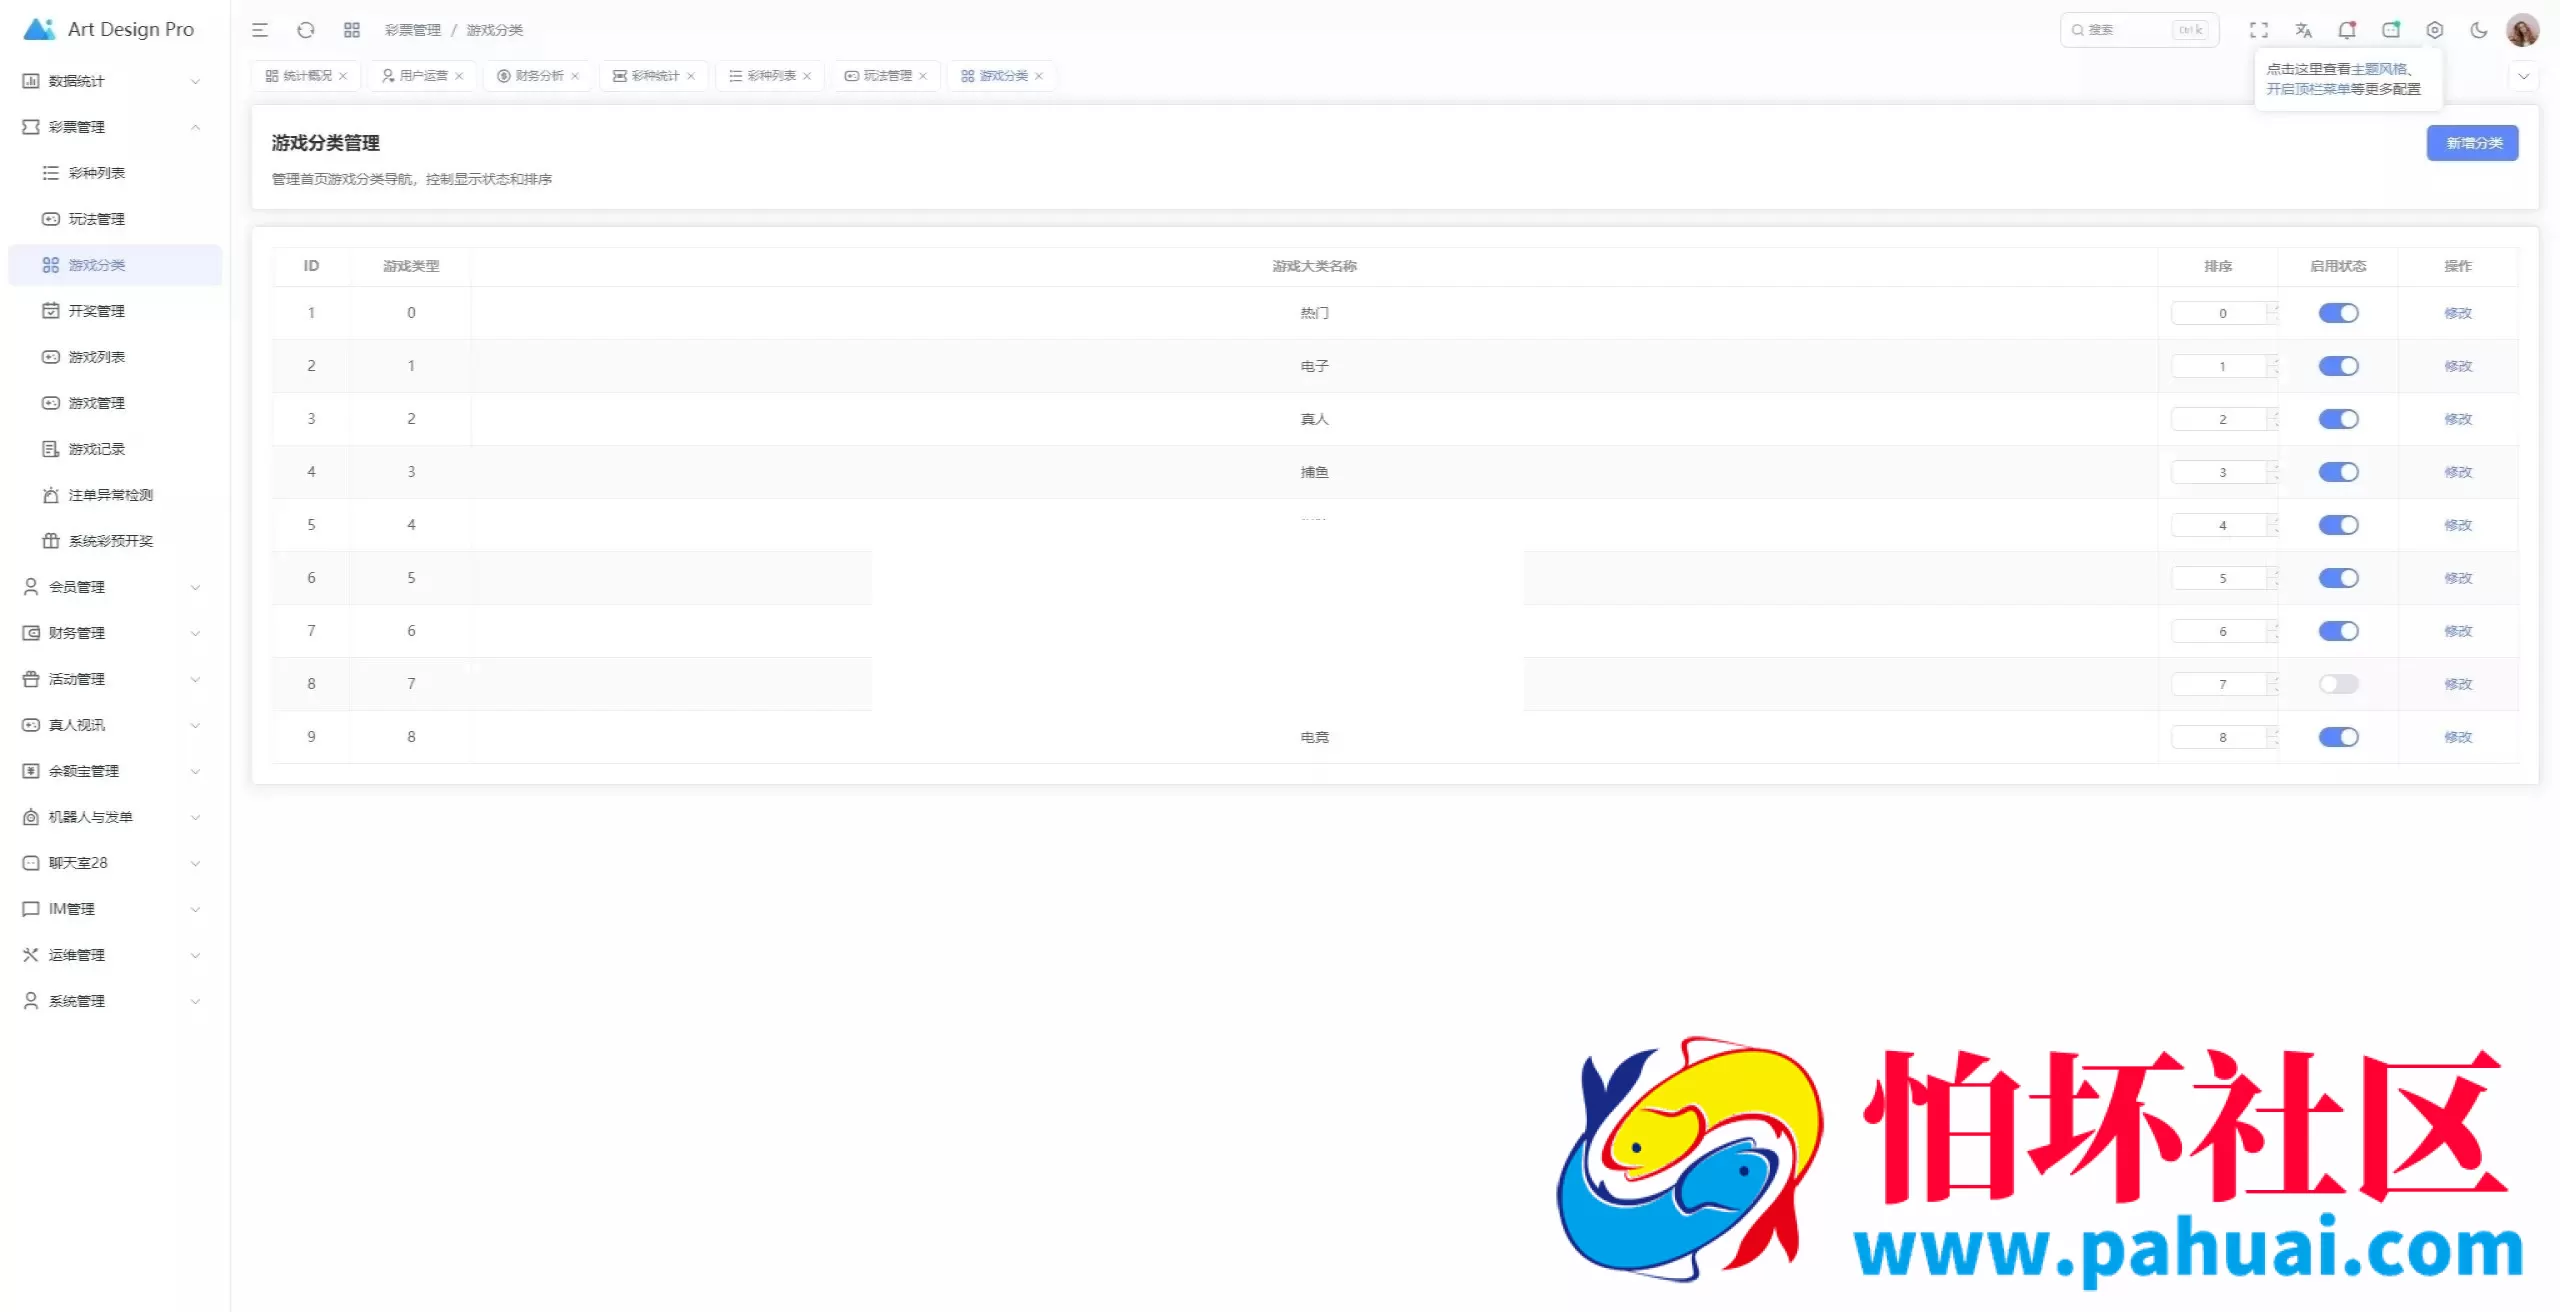Open the language translation icon
Viewport: 2560px width, 1312px height.
[2303, 30]
